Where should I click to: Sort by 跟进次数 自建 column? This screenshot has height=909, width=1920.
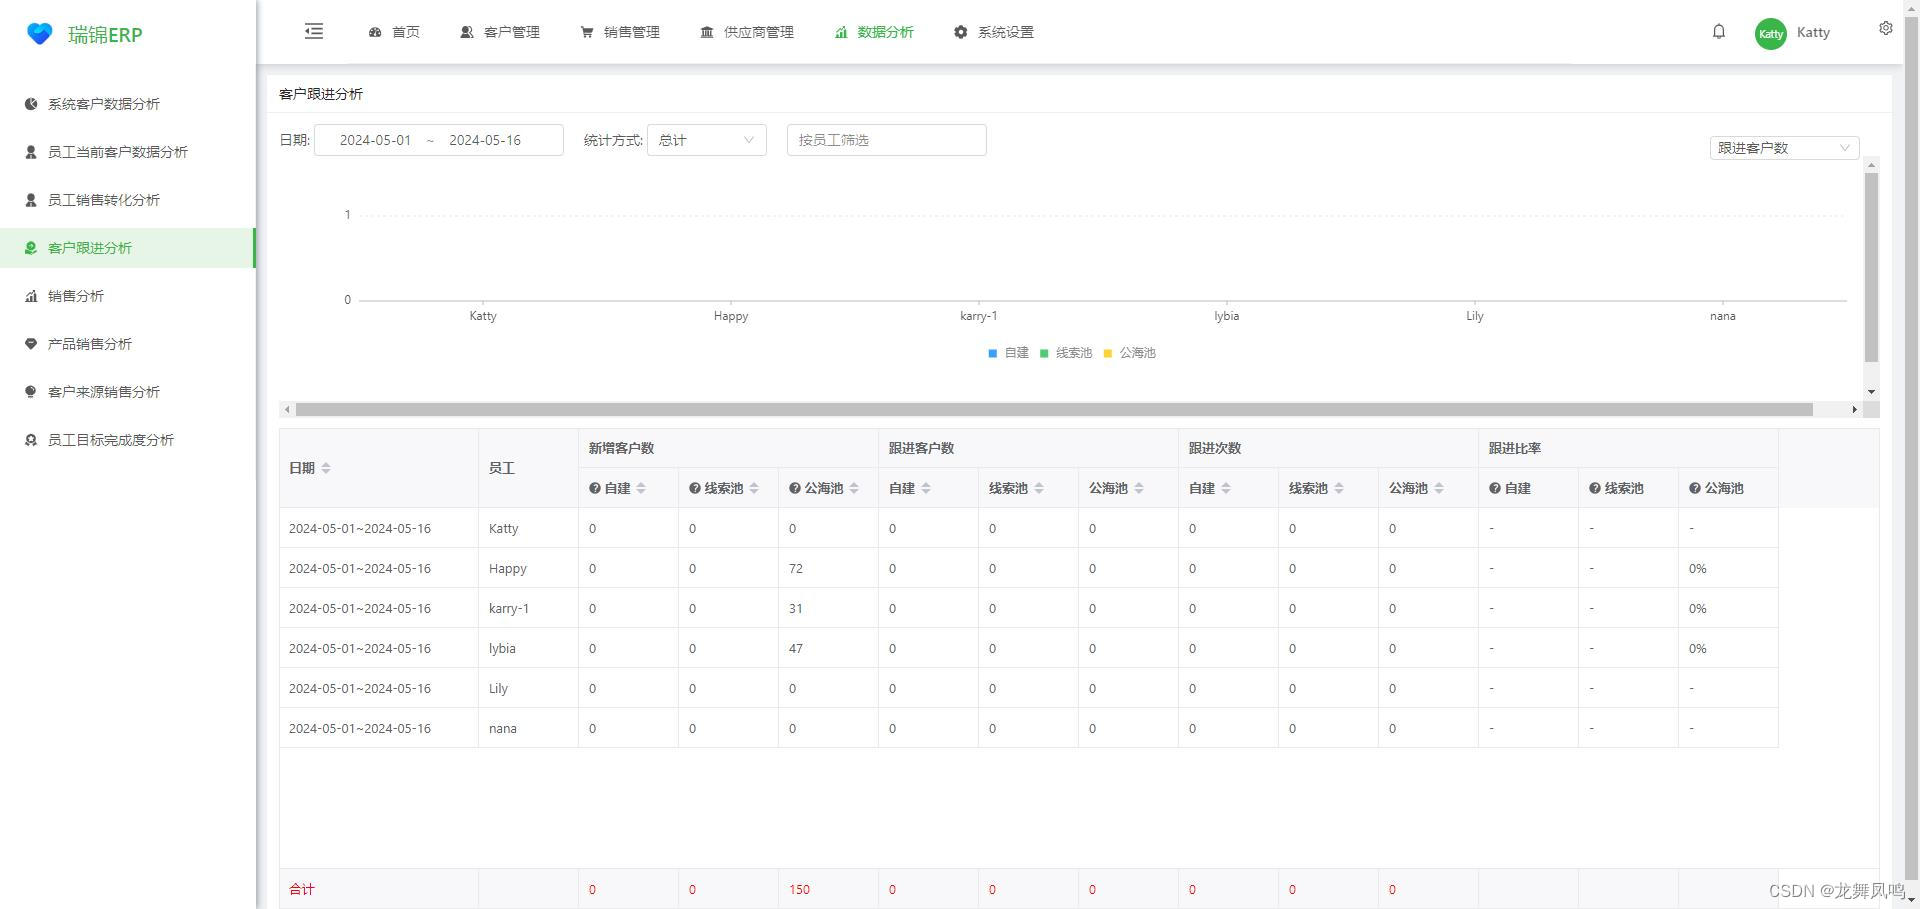1226,488
